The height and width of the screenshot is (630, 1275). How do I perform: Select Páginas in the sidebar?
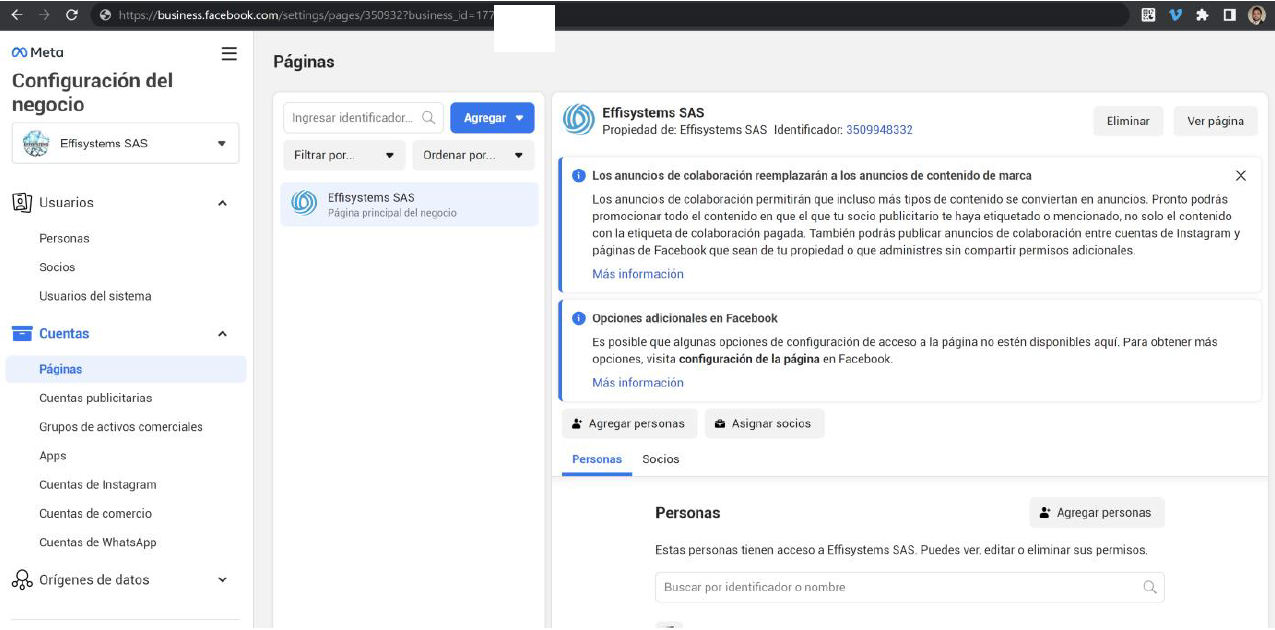coord(126,369)
